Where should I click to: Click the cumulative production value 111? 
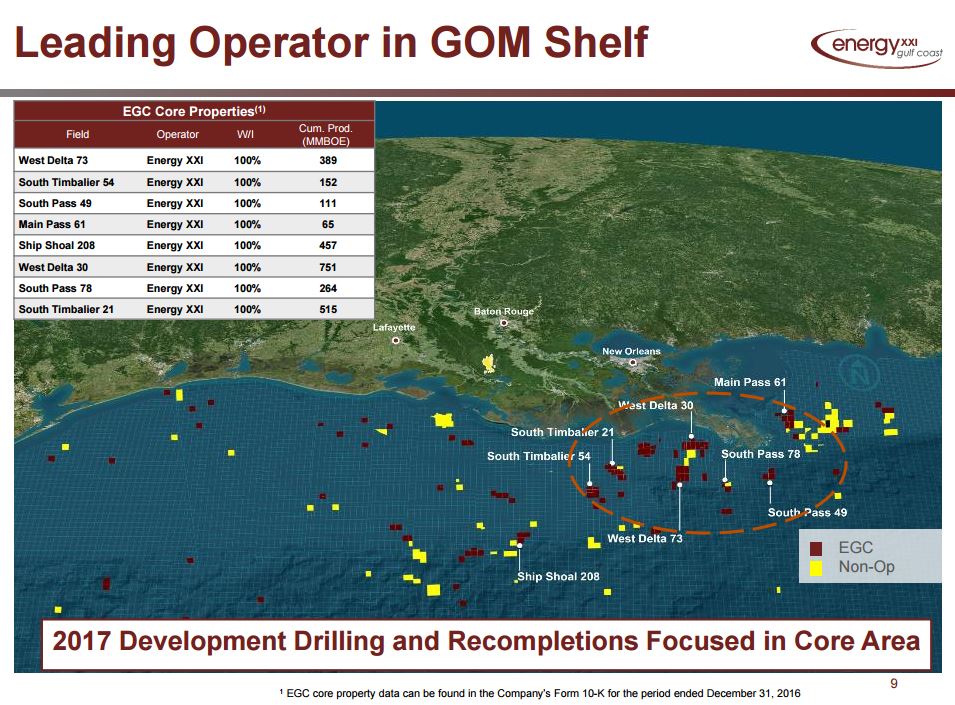328,203
